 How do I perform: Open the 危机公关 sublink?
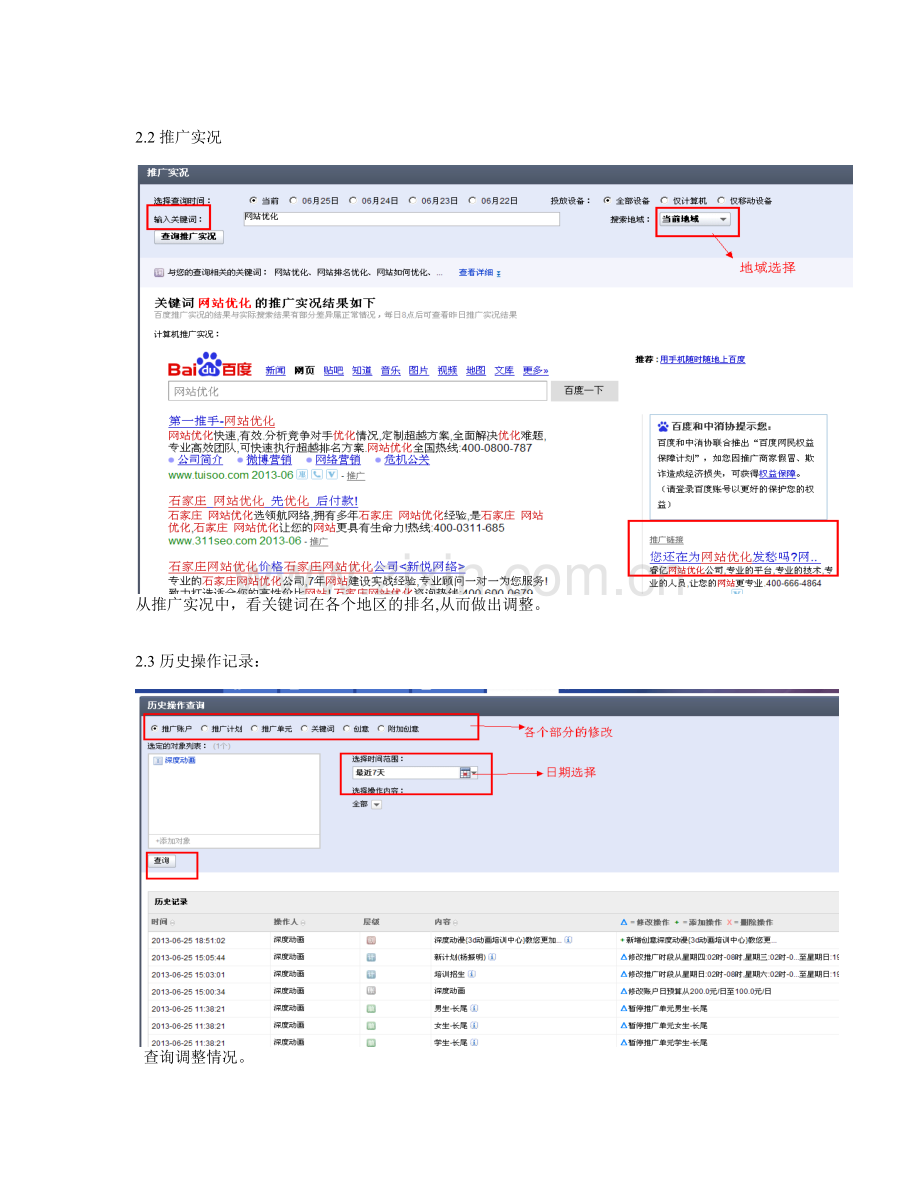point(406,460)
